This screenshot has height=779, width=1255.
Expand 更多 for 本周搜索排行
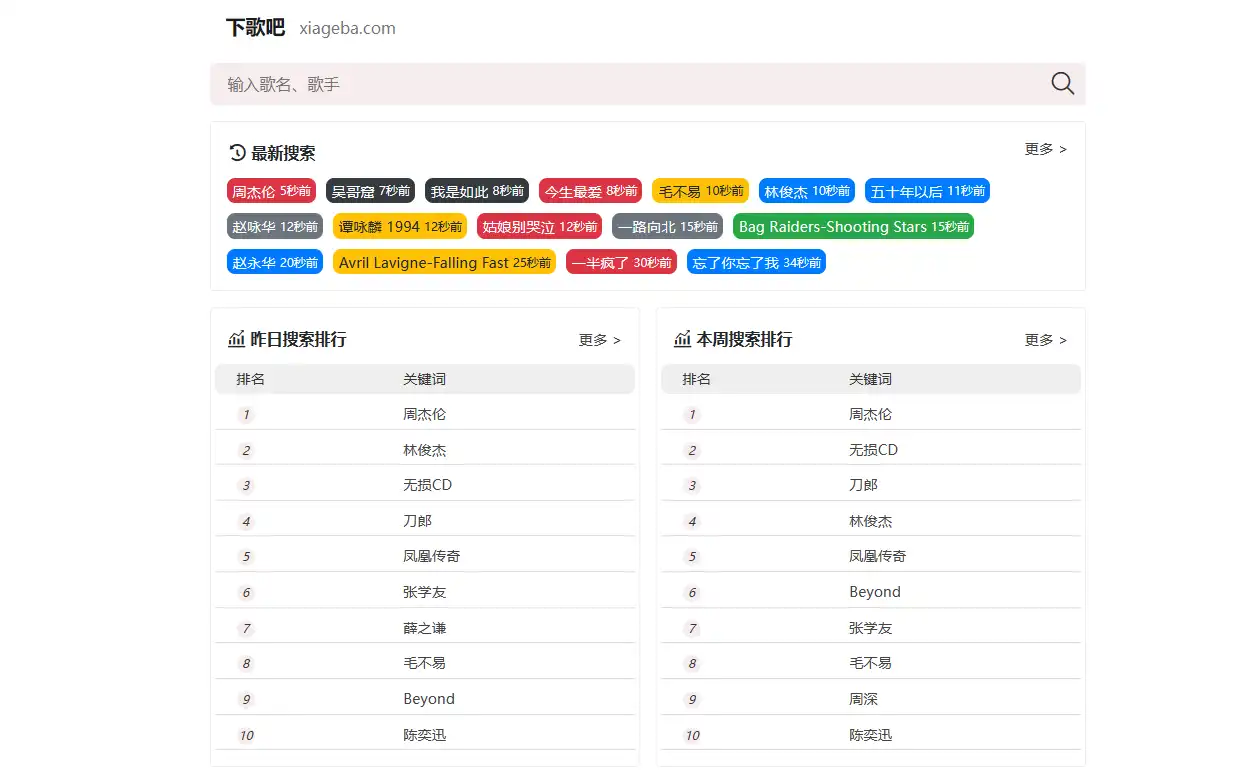tap(1045, 340)
